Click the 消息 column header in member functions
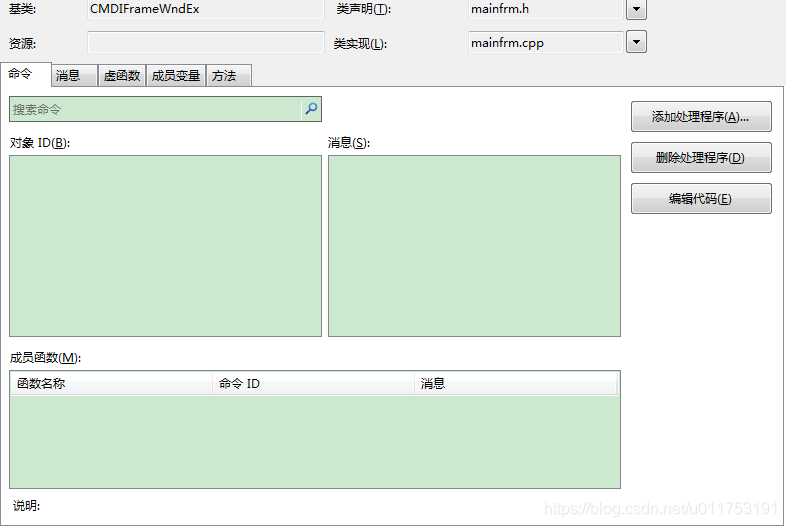 tap(516, 384)
